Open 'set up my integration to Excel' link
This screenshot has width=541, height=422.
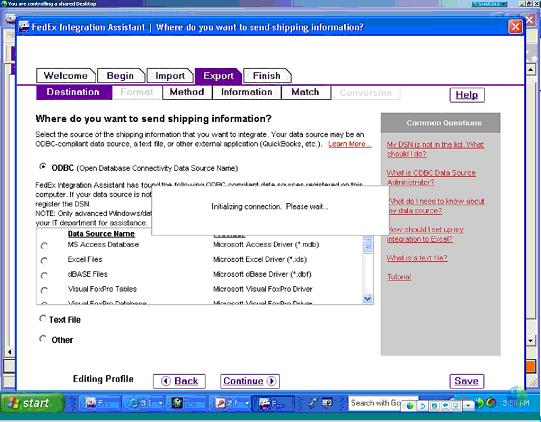point(425,234)
